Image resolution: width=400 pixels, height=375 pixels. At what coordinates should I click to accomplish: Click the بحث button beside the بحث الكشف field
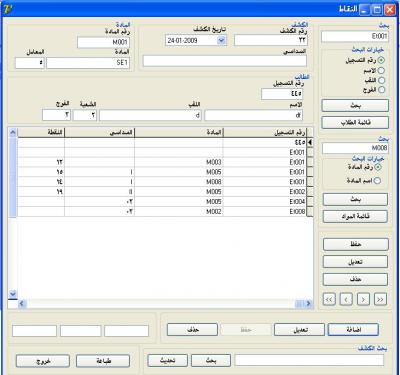point(211,360)
